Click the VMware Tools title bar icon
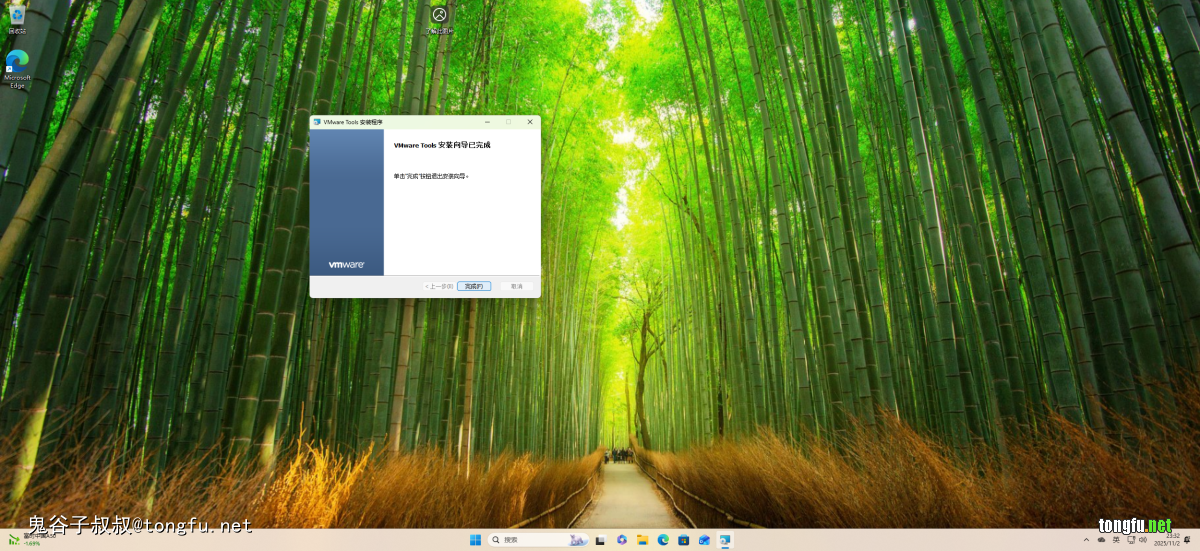 coord(317,122)
